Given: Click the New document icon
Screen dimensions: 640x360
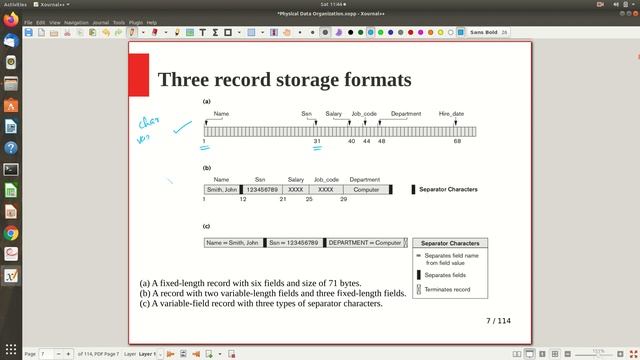Looking at the screenshot, I should point(41,33).
